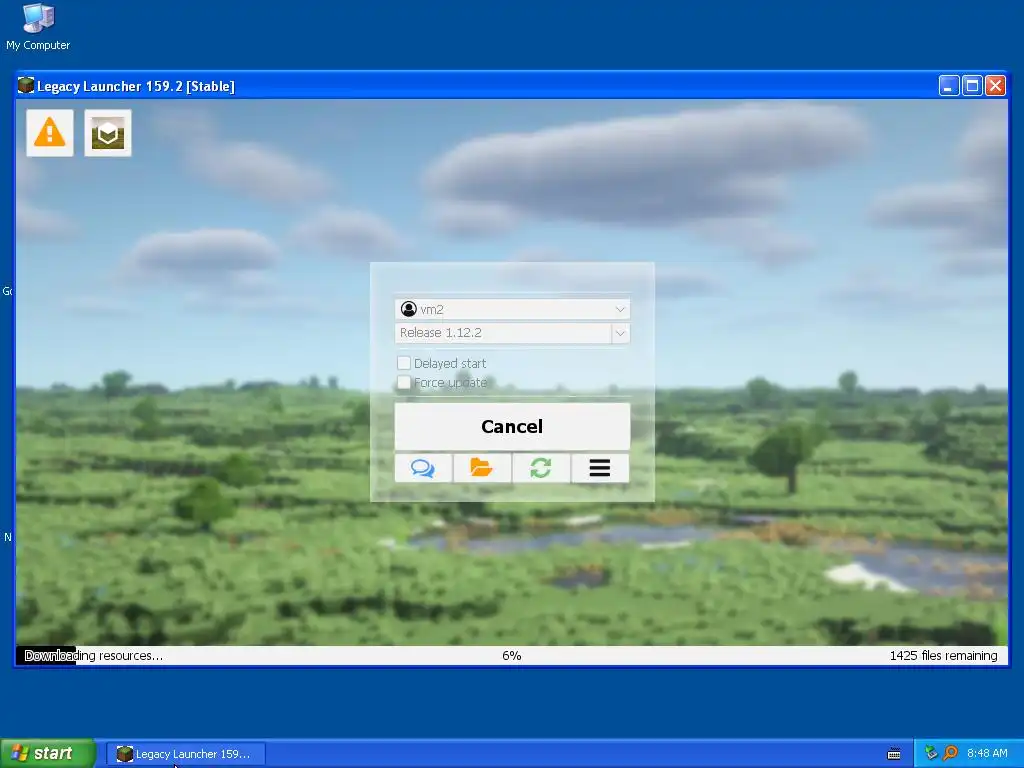Viewport: 1024px width, 768px height.
Task: Cancel the resource download
Action: [512, 426]
